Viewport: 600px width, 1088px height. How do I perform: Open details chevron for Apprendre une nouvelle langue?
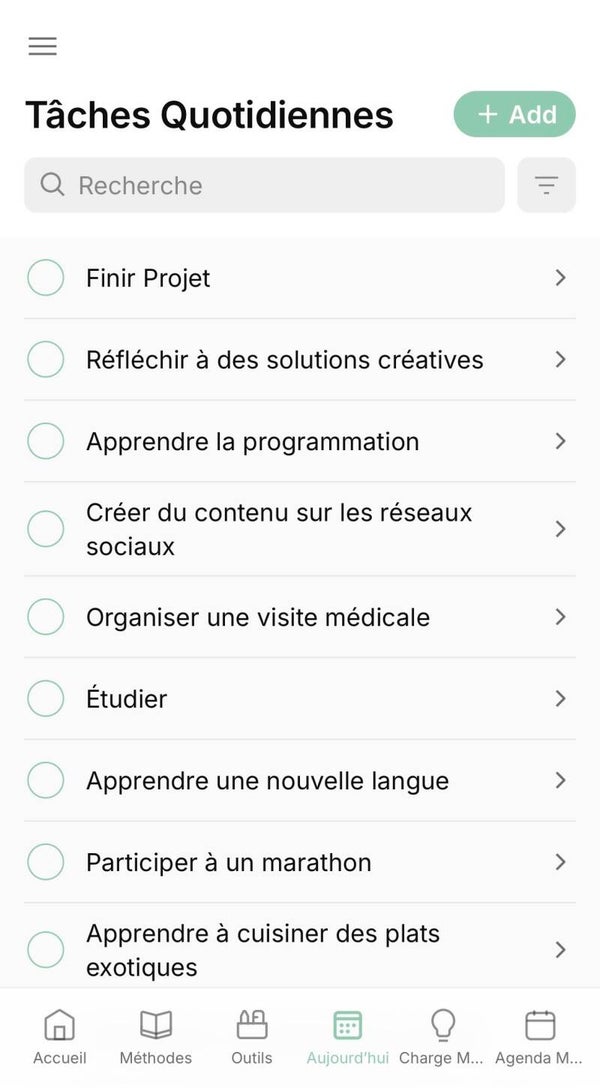coord(560,780)
